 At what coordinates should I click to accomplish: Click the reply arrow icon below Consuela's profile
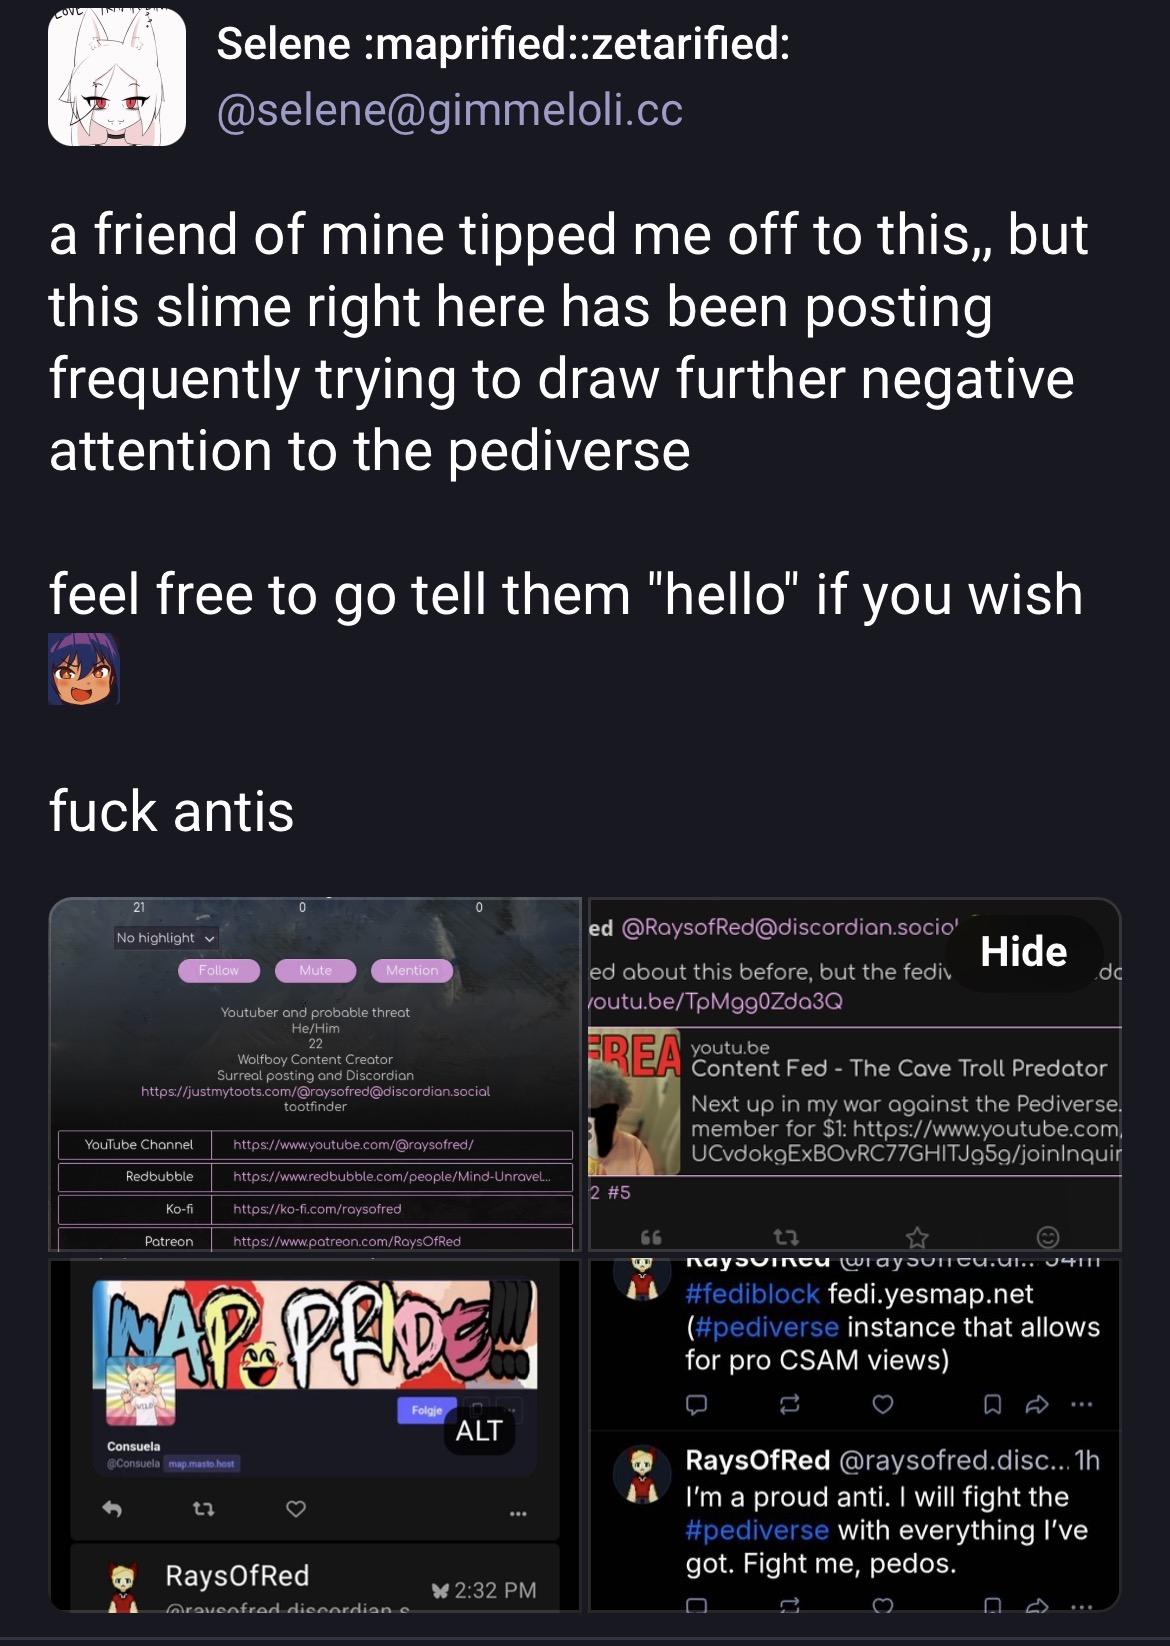(112, 1508)
